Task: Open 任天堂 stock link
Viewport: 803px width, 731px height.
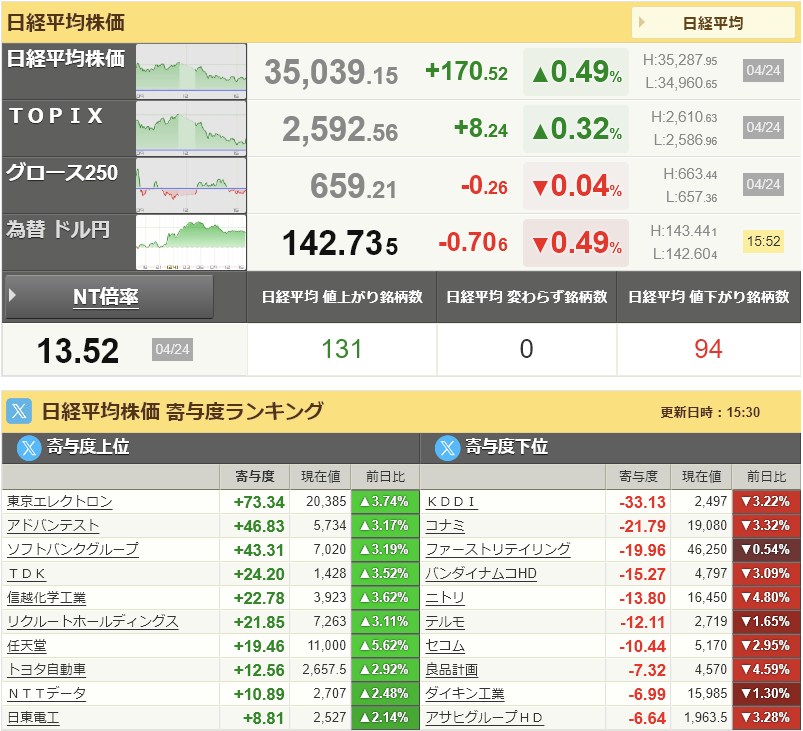Action: tap(27, 646)
